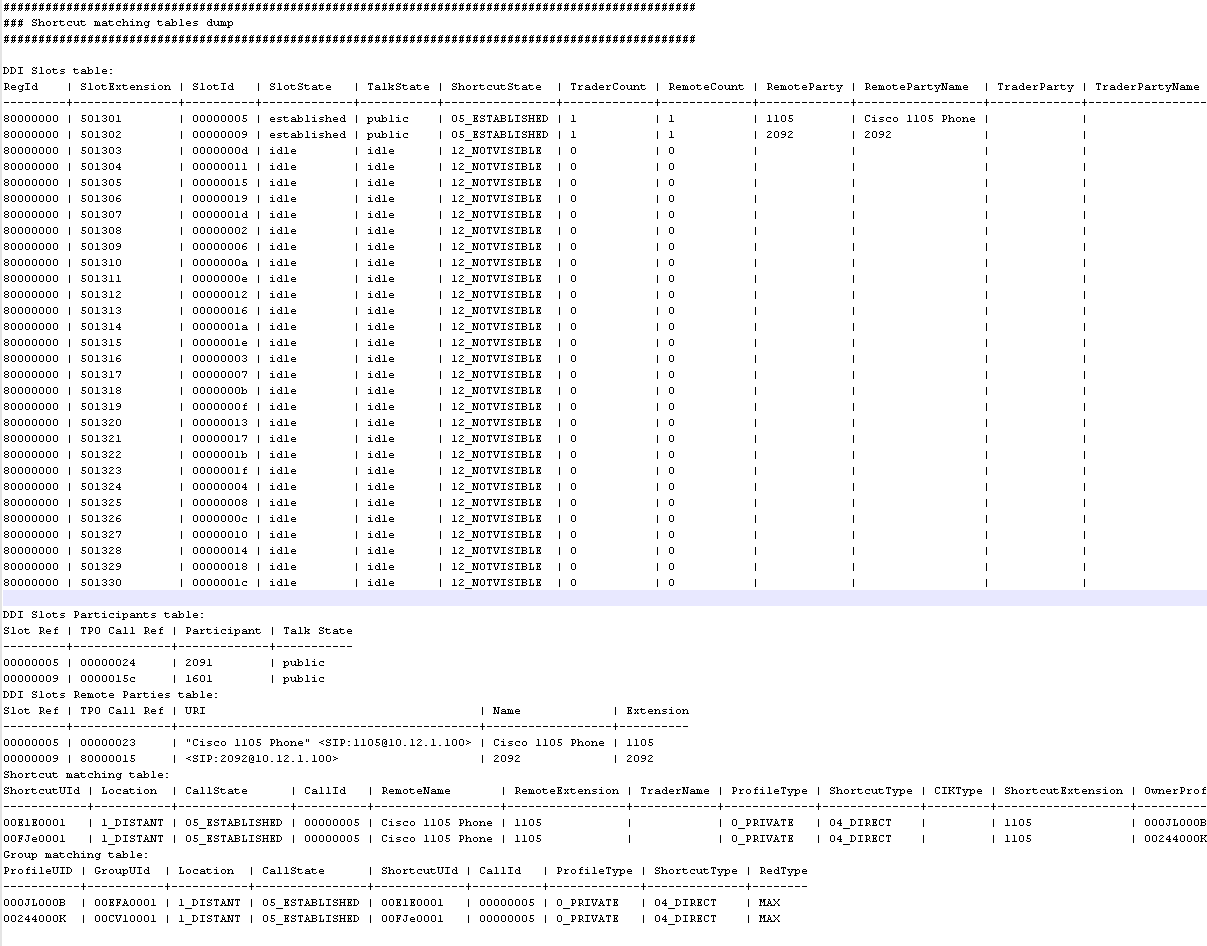Click 'established' in the 501301 row
The width and height of the screenshot is (1207, 946).
(307, 119)
